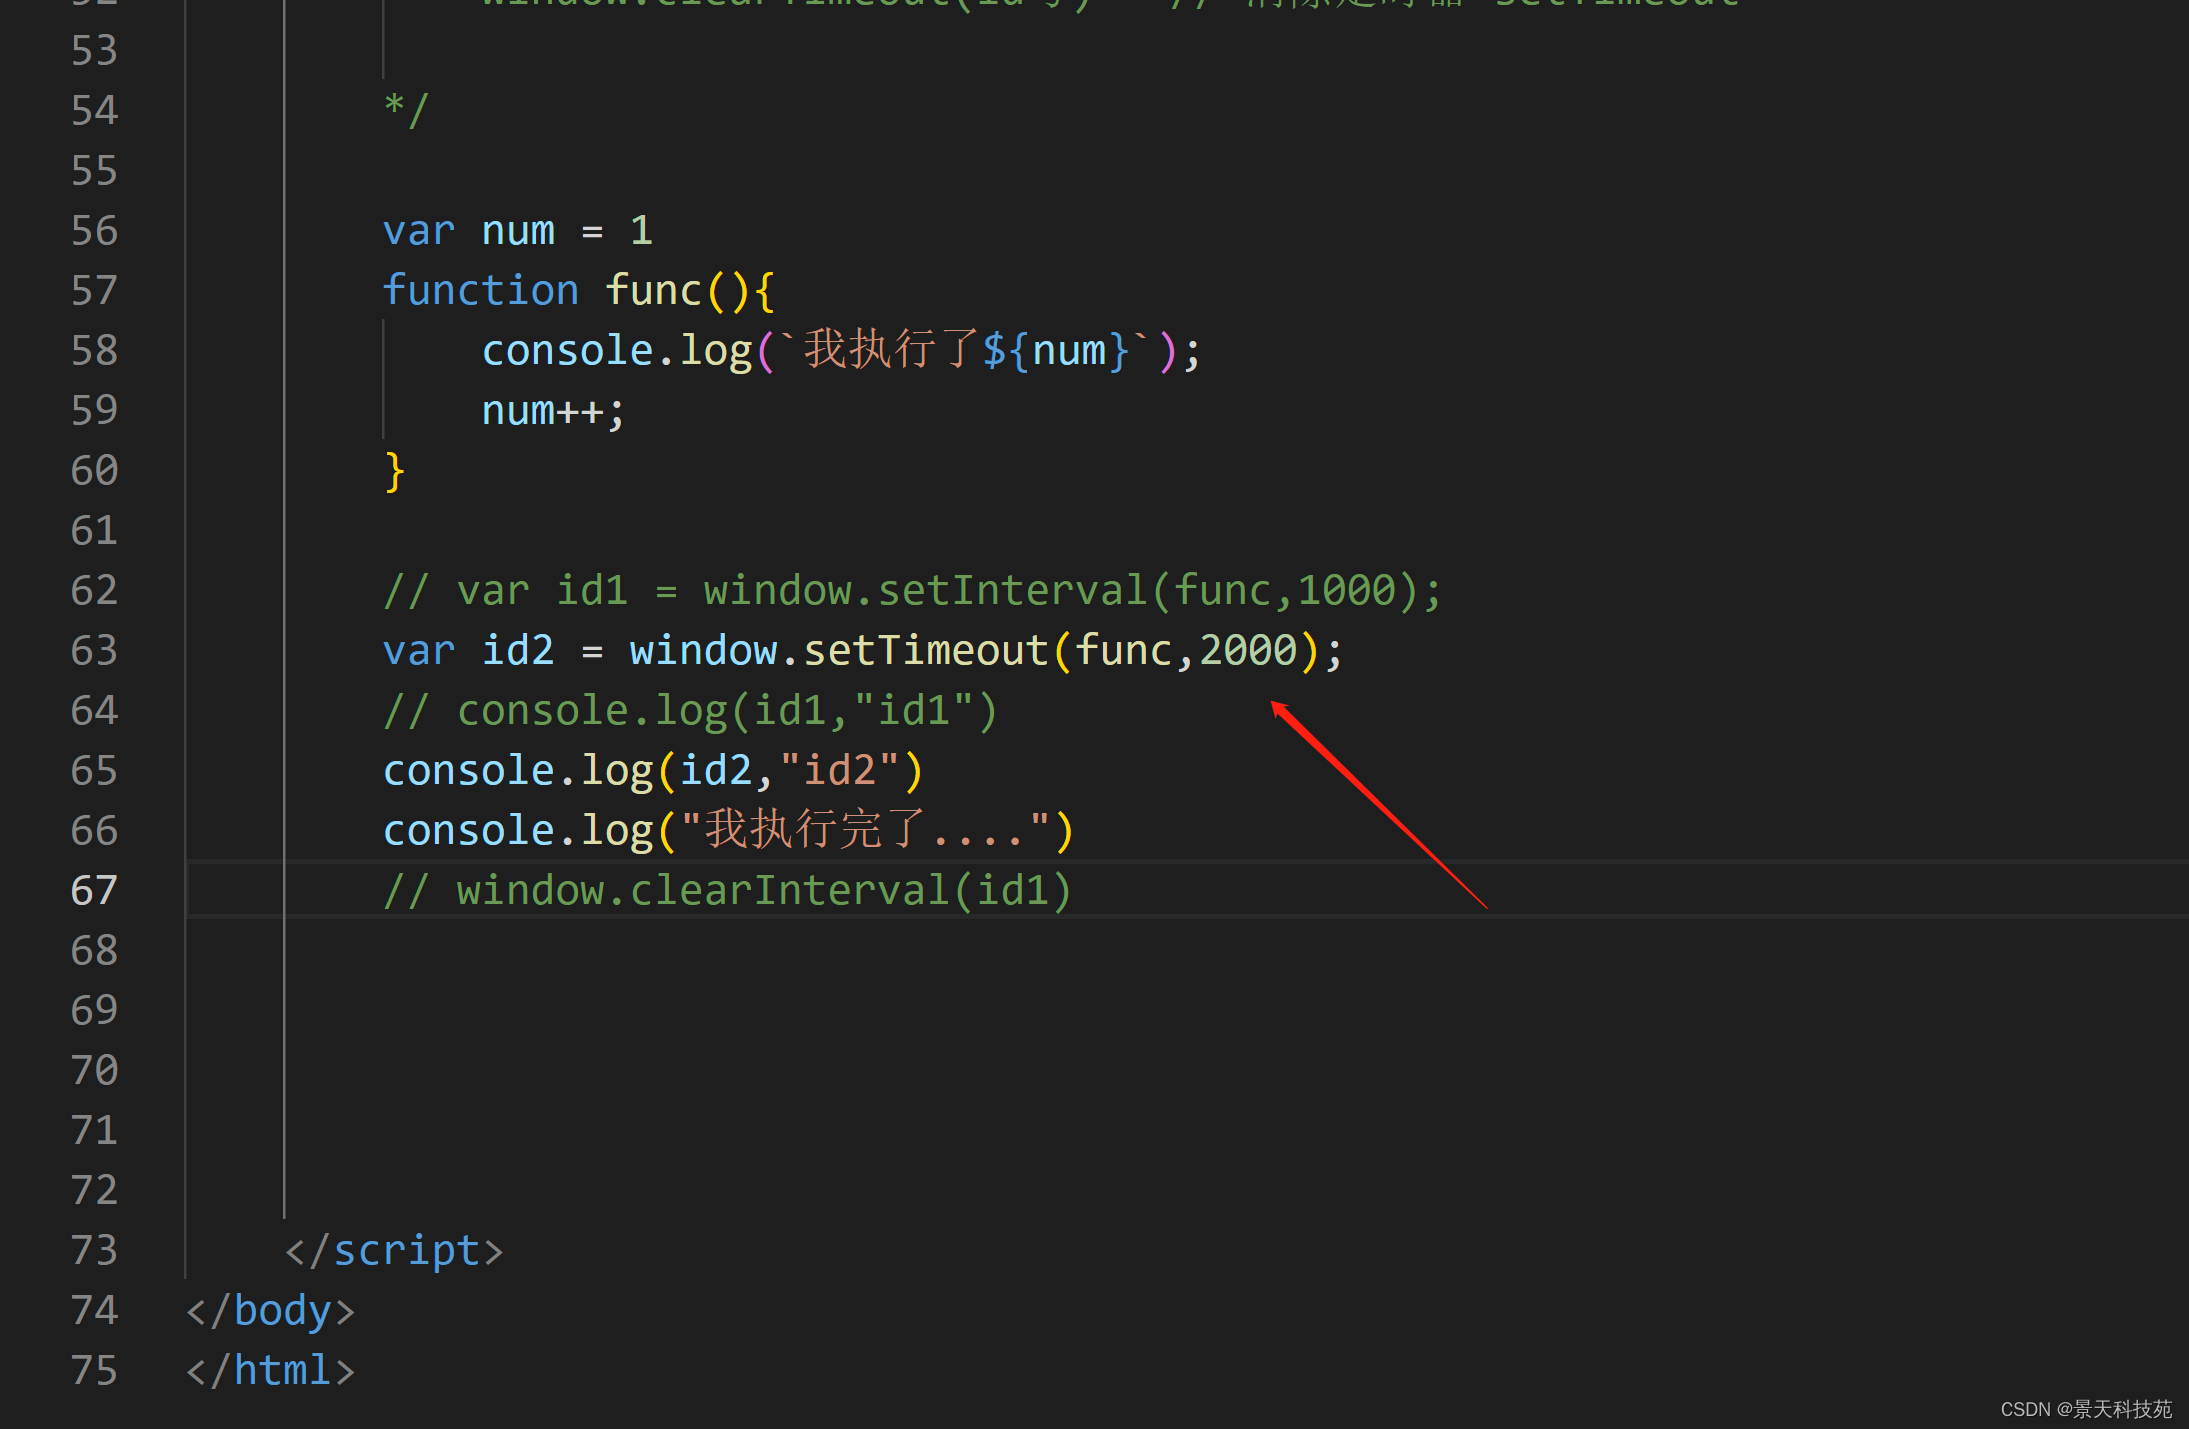Click the closing </body> tag

[x=271, y=1311]
